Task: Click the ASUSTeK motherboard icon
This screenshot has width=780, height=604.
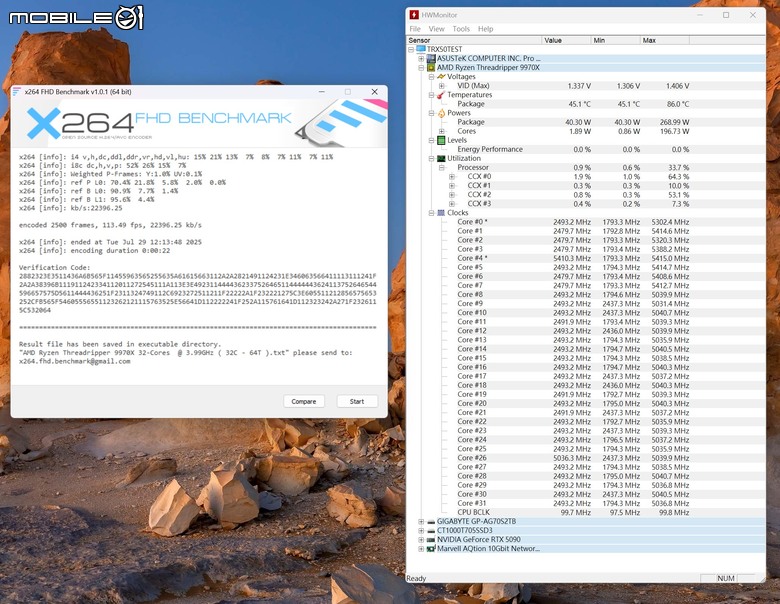Action: (431, 58)
